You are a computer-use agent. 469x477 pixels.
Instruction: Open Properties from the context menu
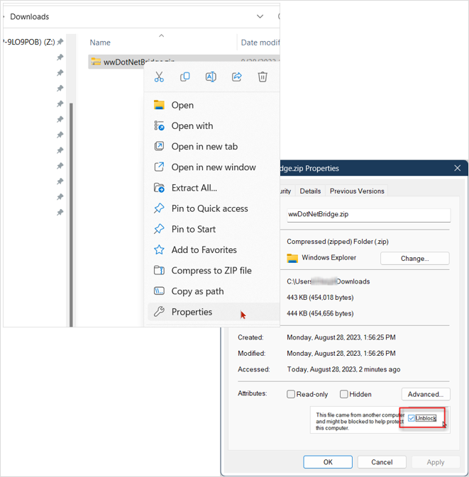213,312
